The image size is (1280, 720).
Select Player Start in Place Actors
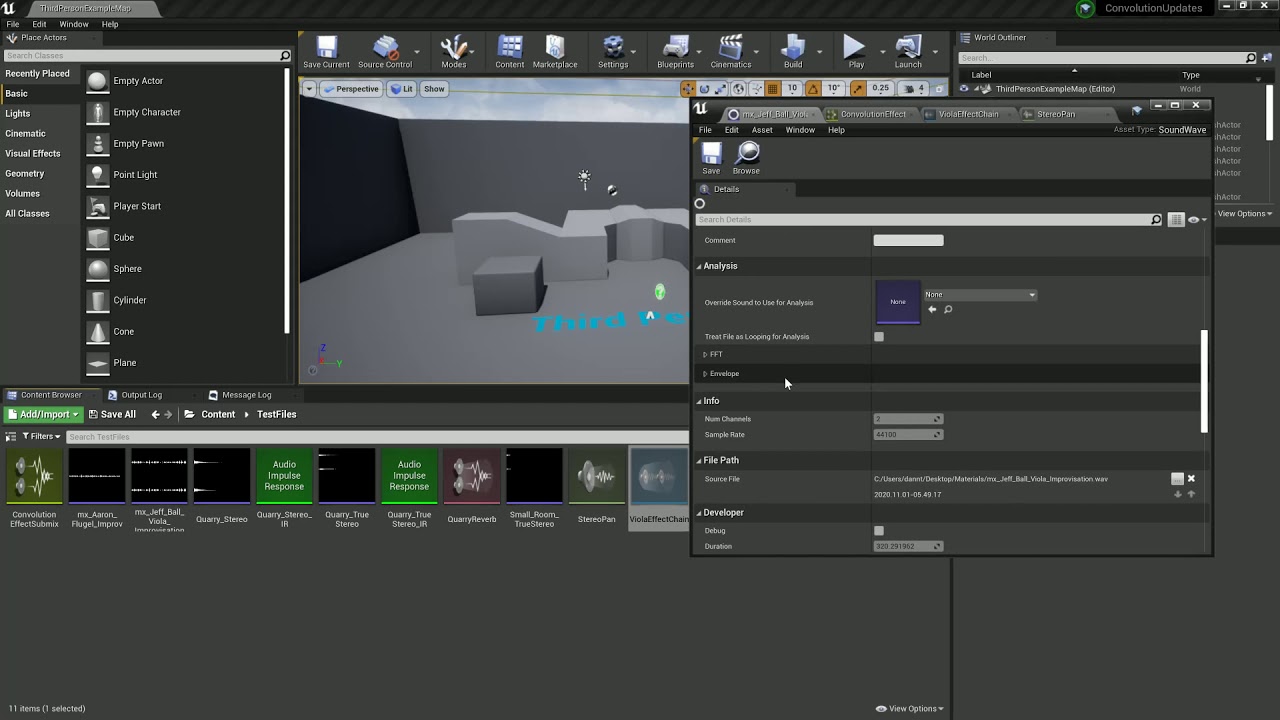click(x=137, y=206)
